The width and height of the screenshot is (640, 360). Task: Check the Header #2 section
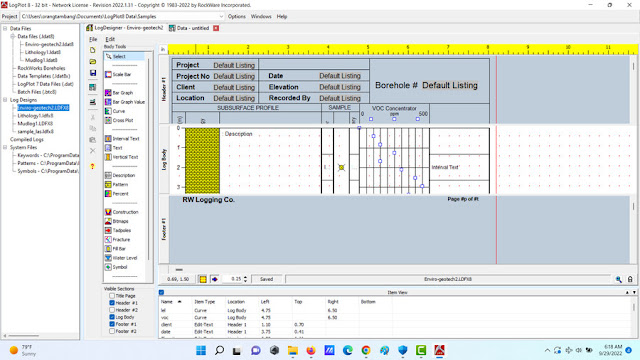(112, 310)
